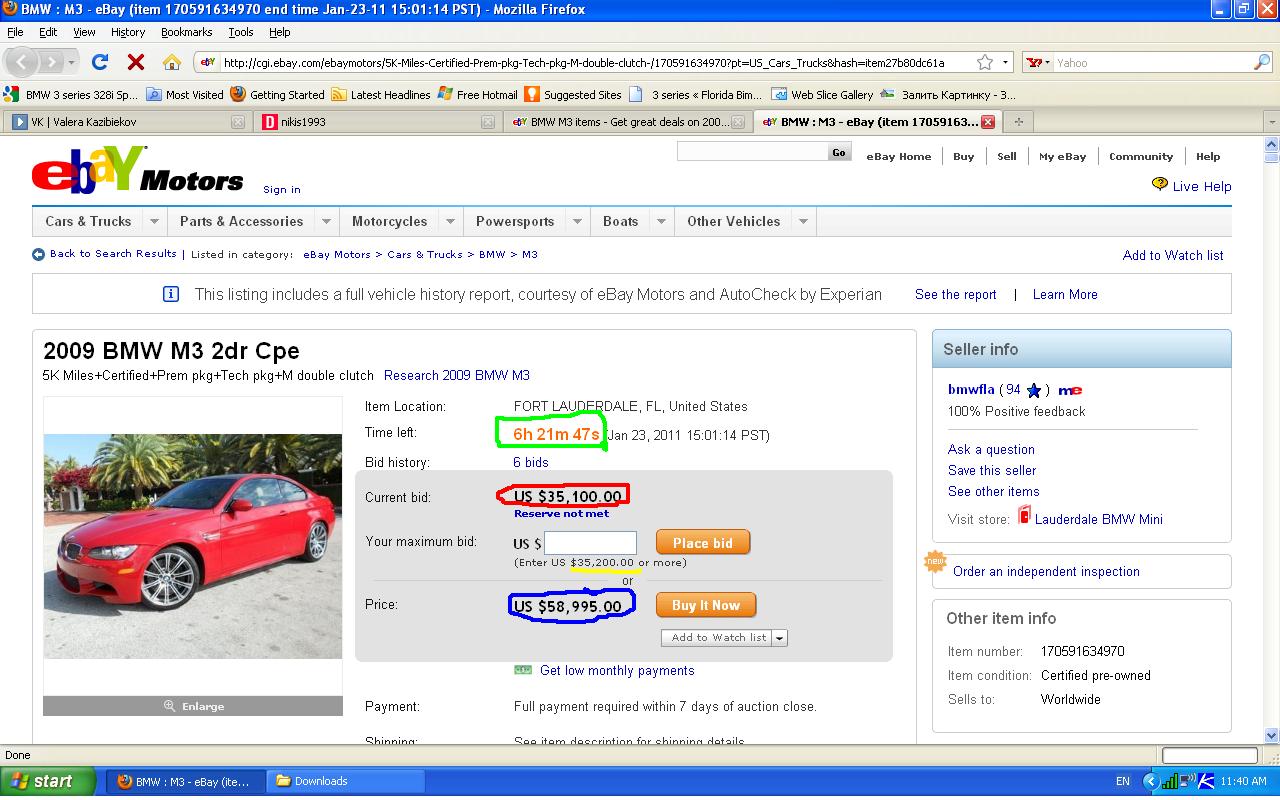Click the low monthly payments money icon
The image size is (1280, 800).
(523, 670)
